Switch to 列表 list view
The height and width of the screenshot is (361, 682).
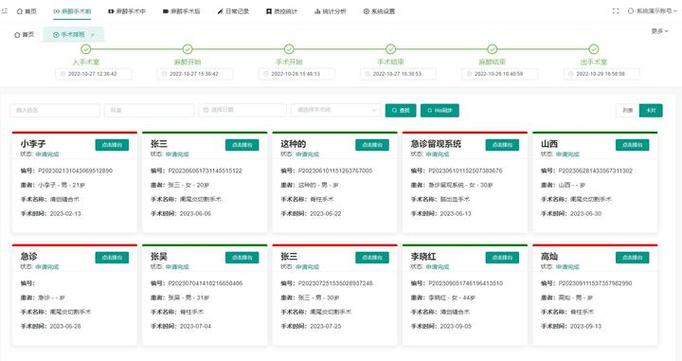tap(627, 110)
